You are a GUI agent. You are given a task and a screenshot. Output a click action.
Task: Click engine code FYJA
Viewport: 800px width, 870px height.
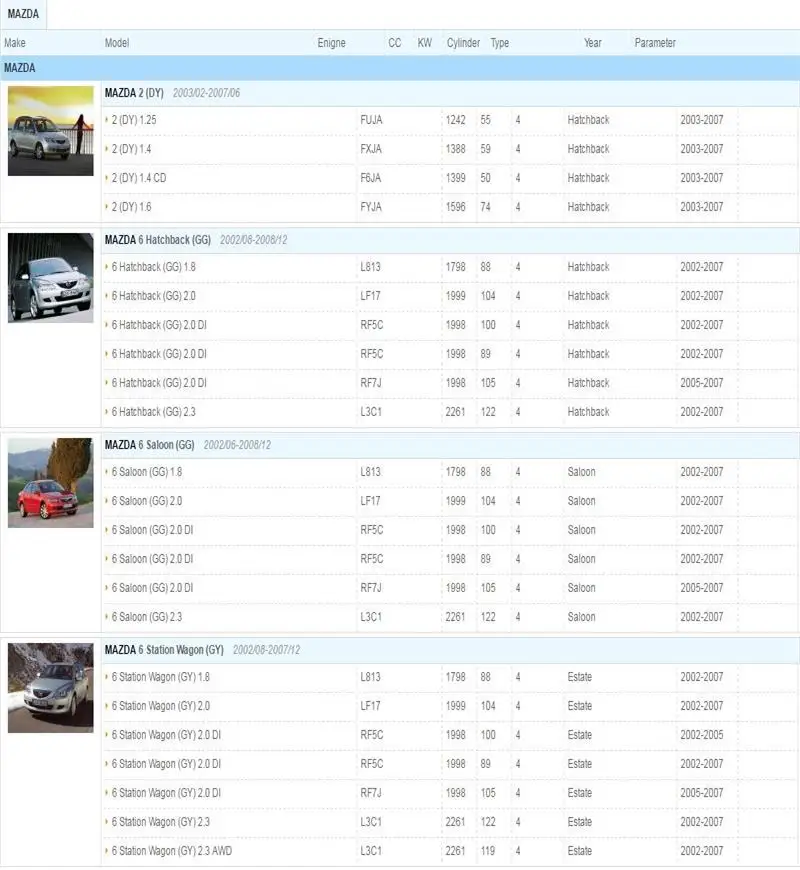pyautogui.click(x=371, y=206)
